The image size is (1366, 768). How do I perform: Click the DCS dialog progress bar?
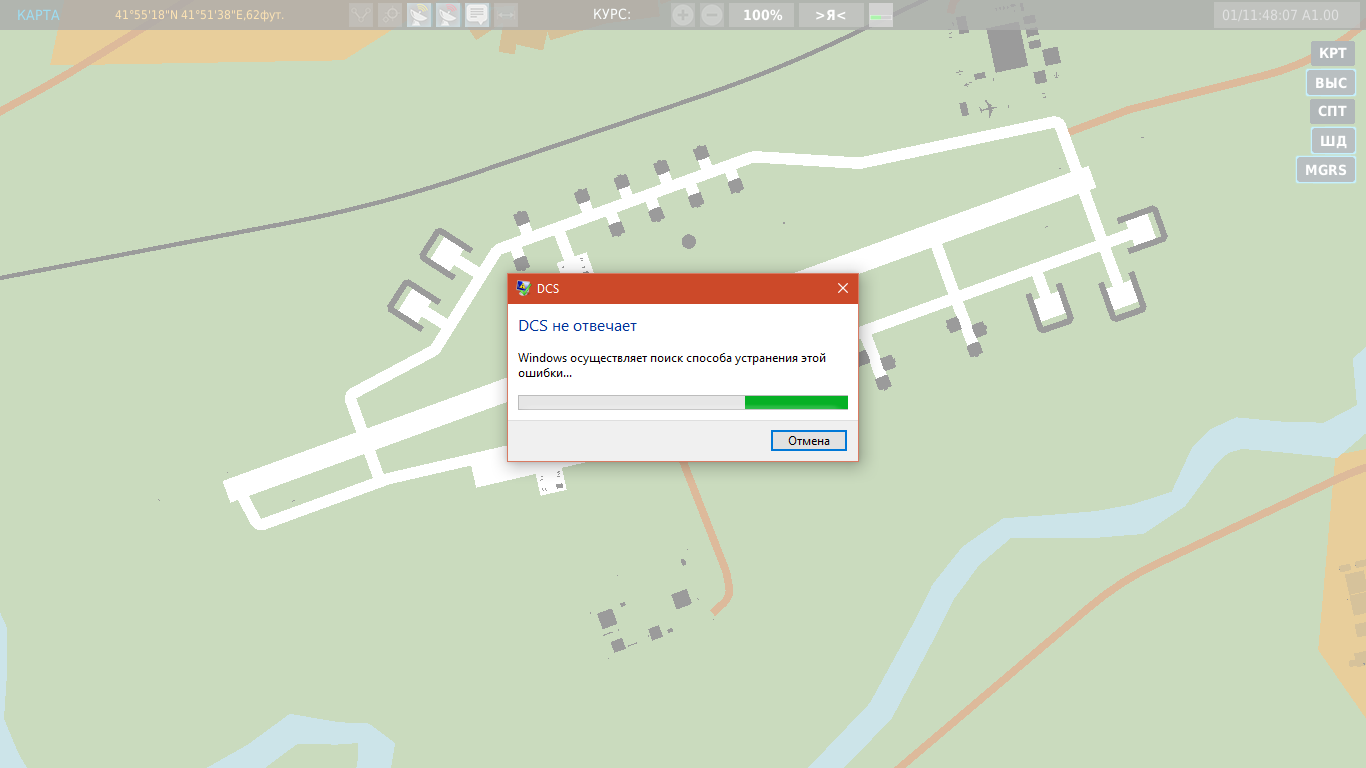(x=683, y=402)
